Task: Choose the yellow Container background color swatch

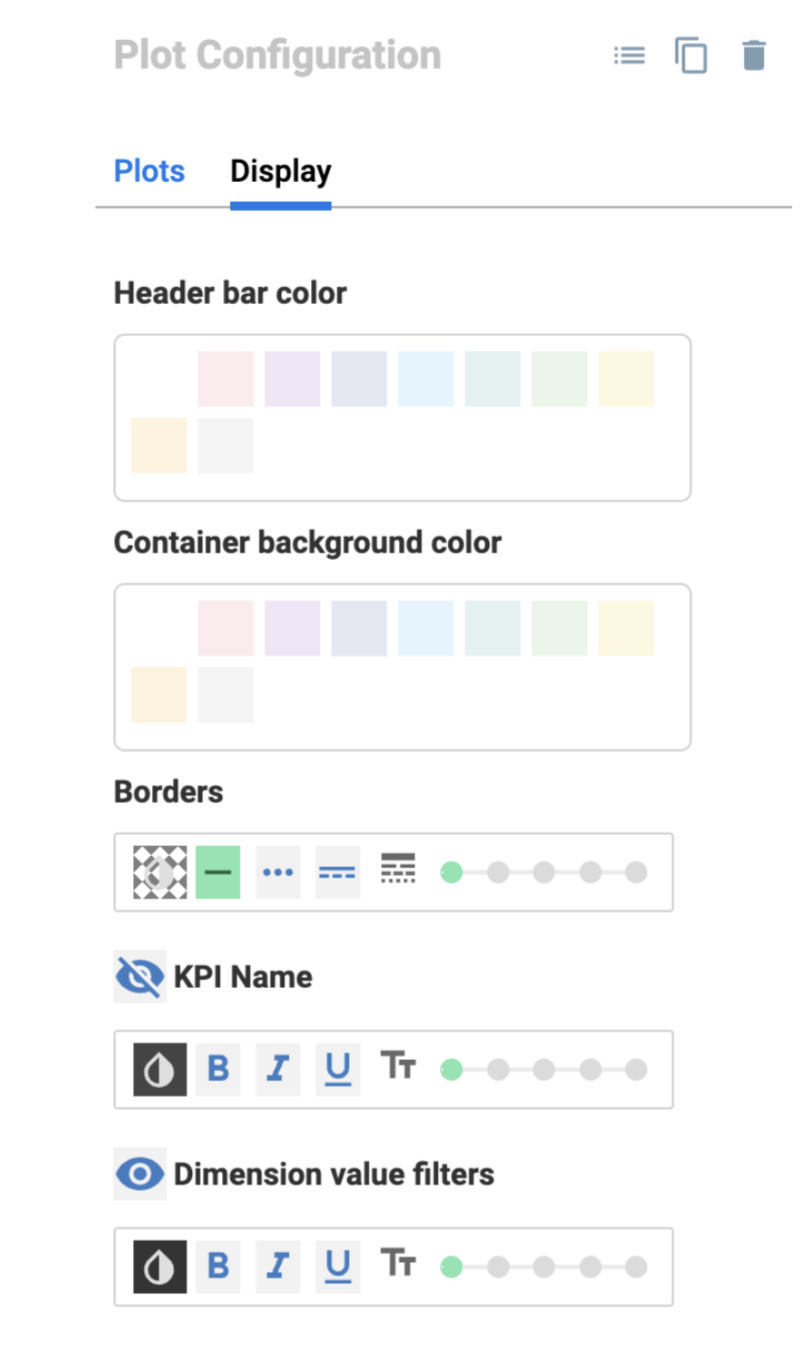Action: (x=626, y=628)
